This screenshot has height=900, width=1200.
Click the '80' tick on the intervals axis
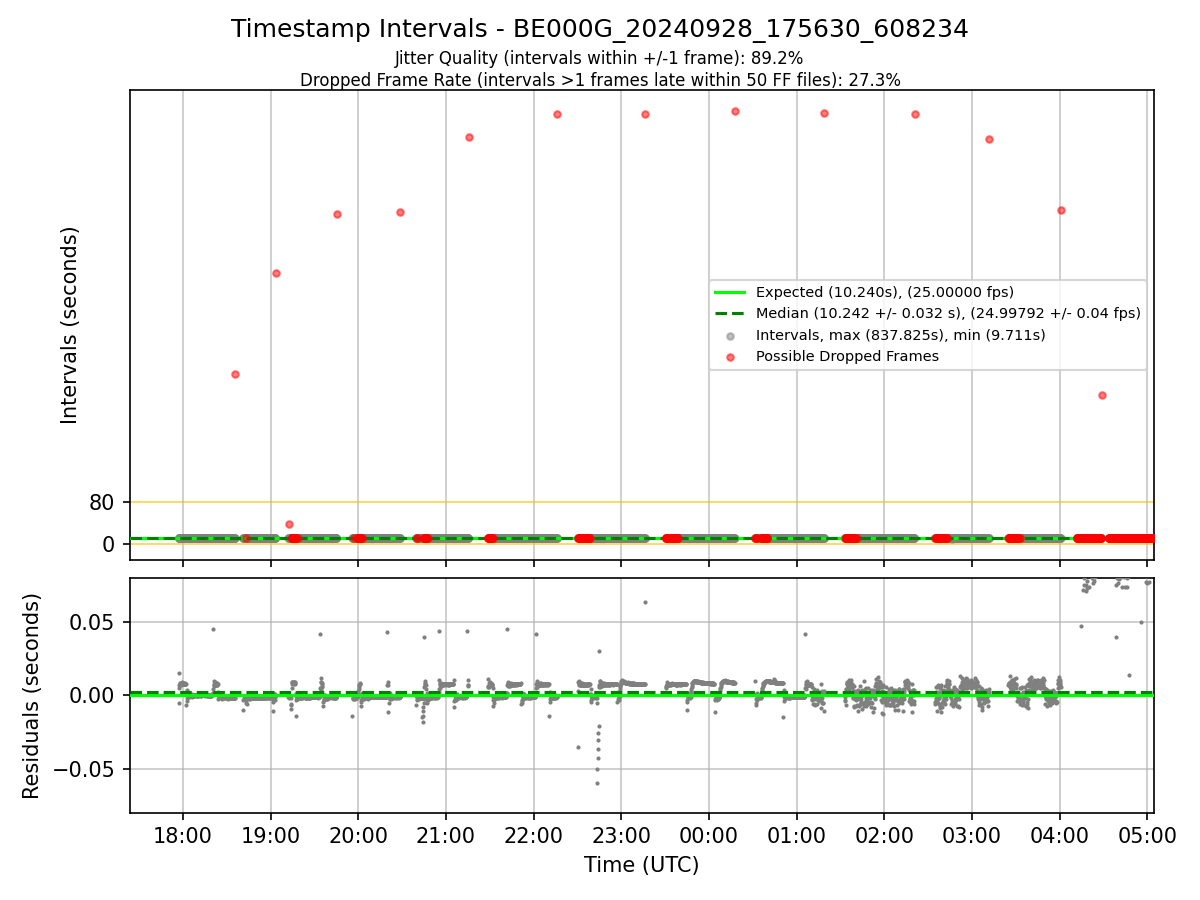102,503
